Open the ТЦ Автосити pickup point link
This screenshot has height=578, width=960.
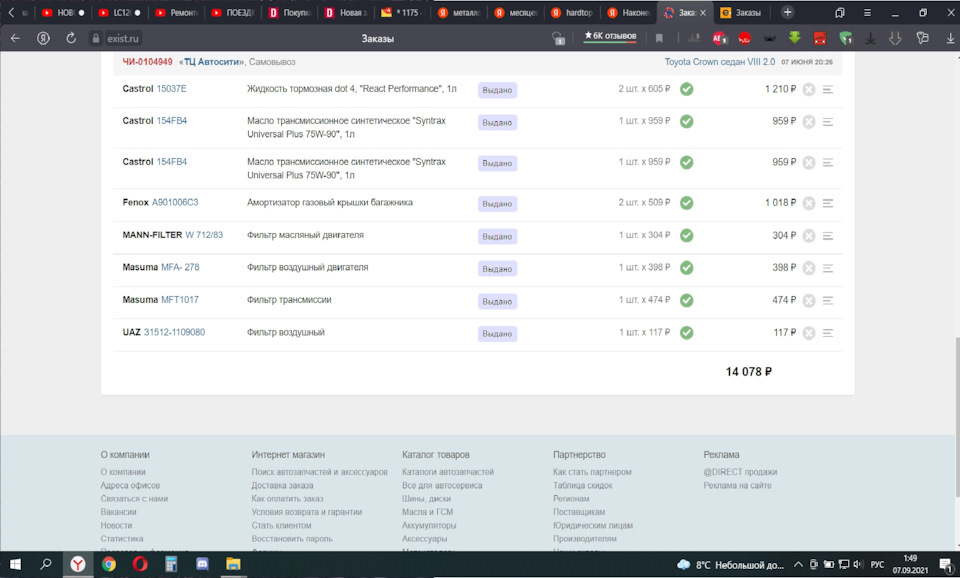(212, 62)
